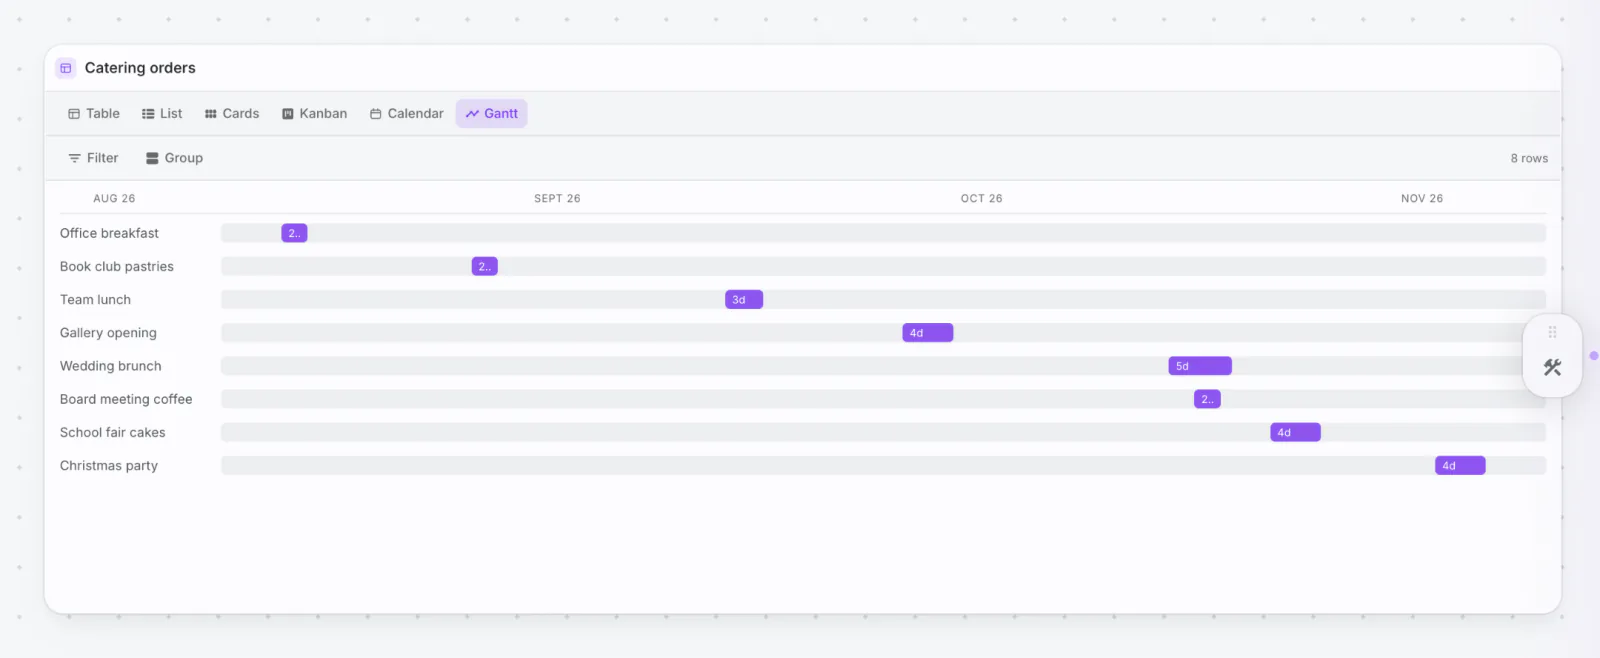
Task: Click the Book club pastries row label
Action: (x=117, y=266)
